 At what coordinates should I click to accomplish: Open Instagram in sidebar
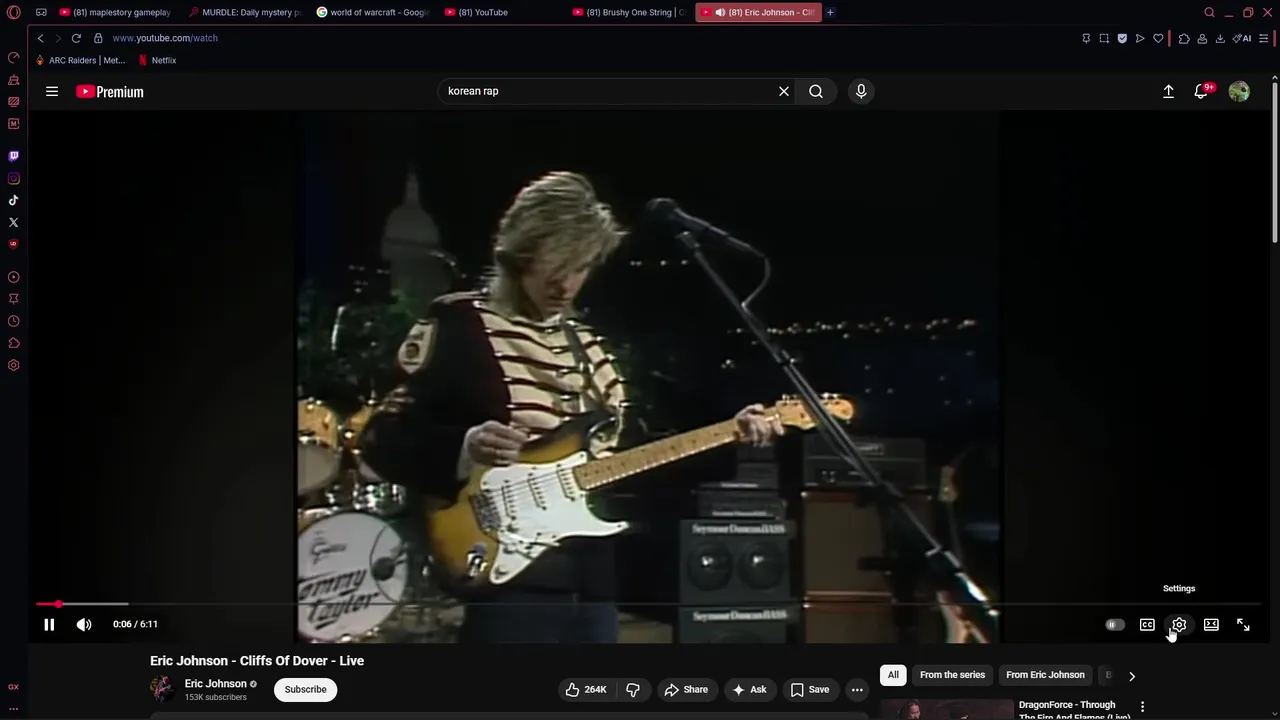point(13,178)
